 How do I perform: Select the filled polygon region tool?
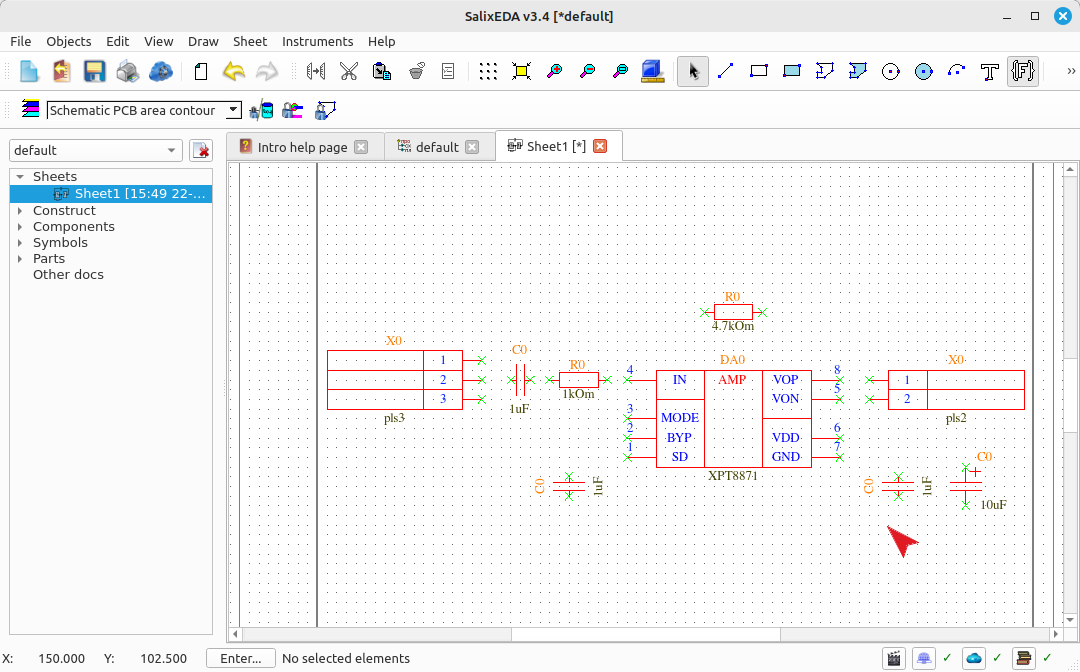(858, 71)
